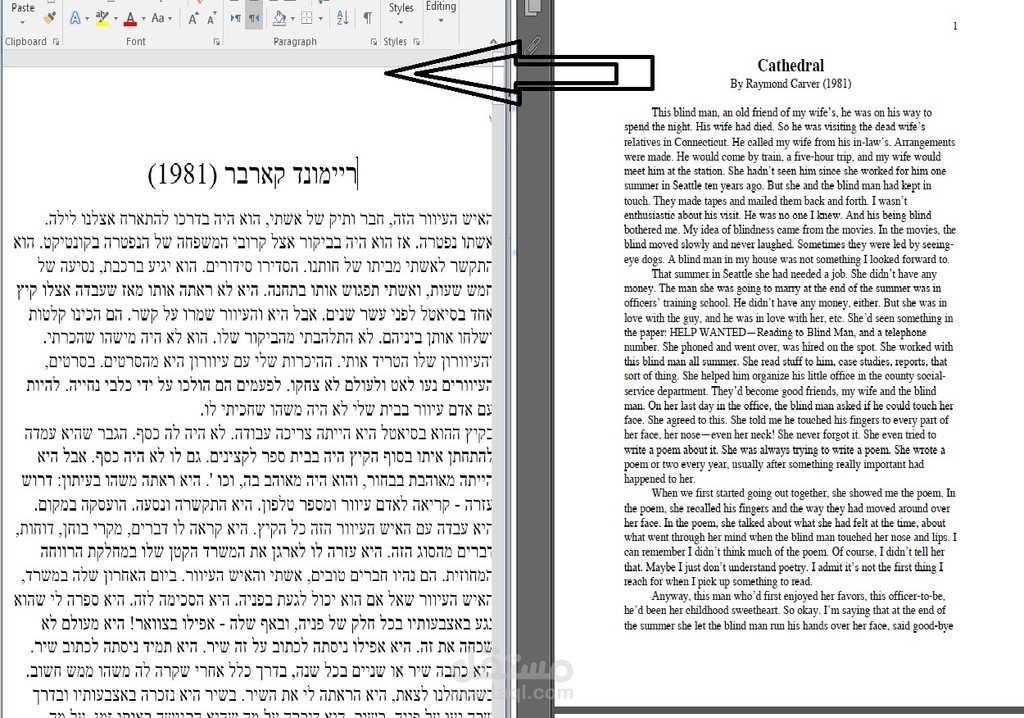Apply Text Effects with the glowing A icon

[75, 18]
